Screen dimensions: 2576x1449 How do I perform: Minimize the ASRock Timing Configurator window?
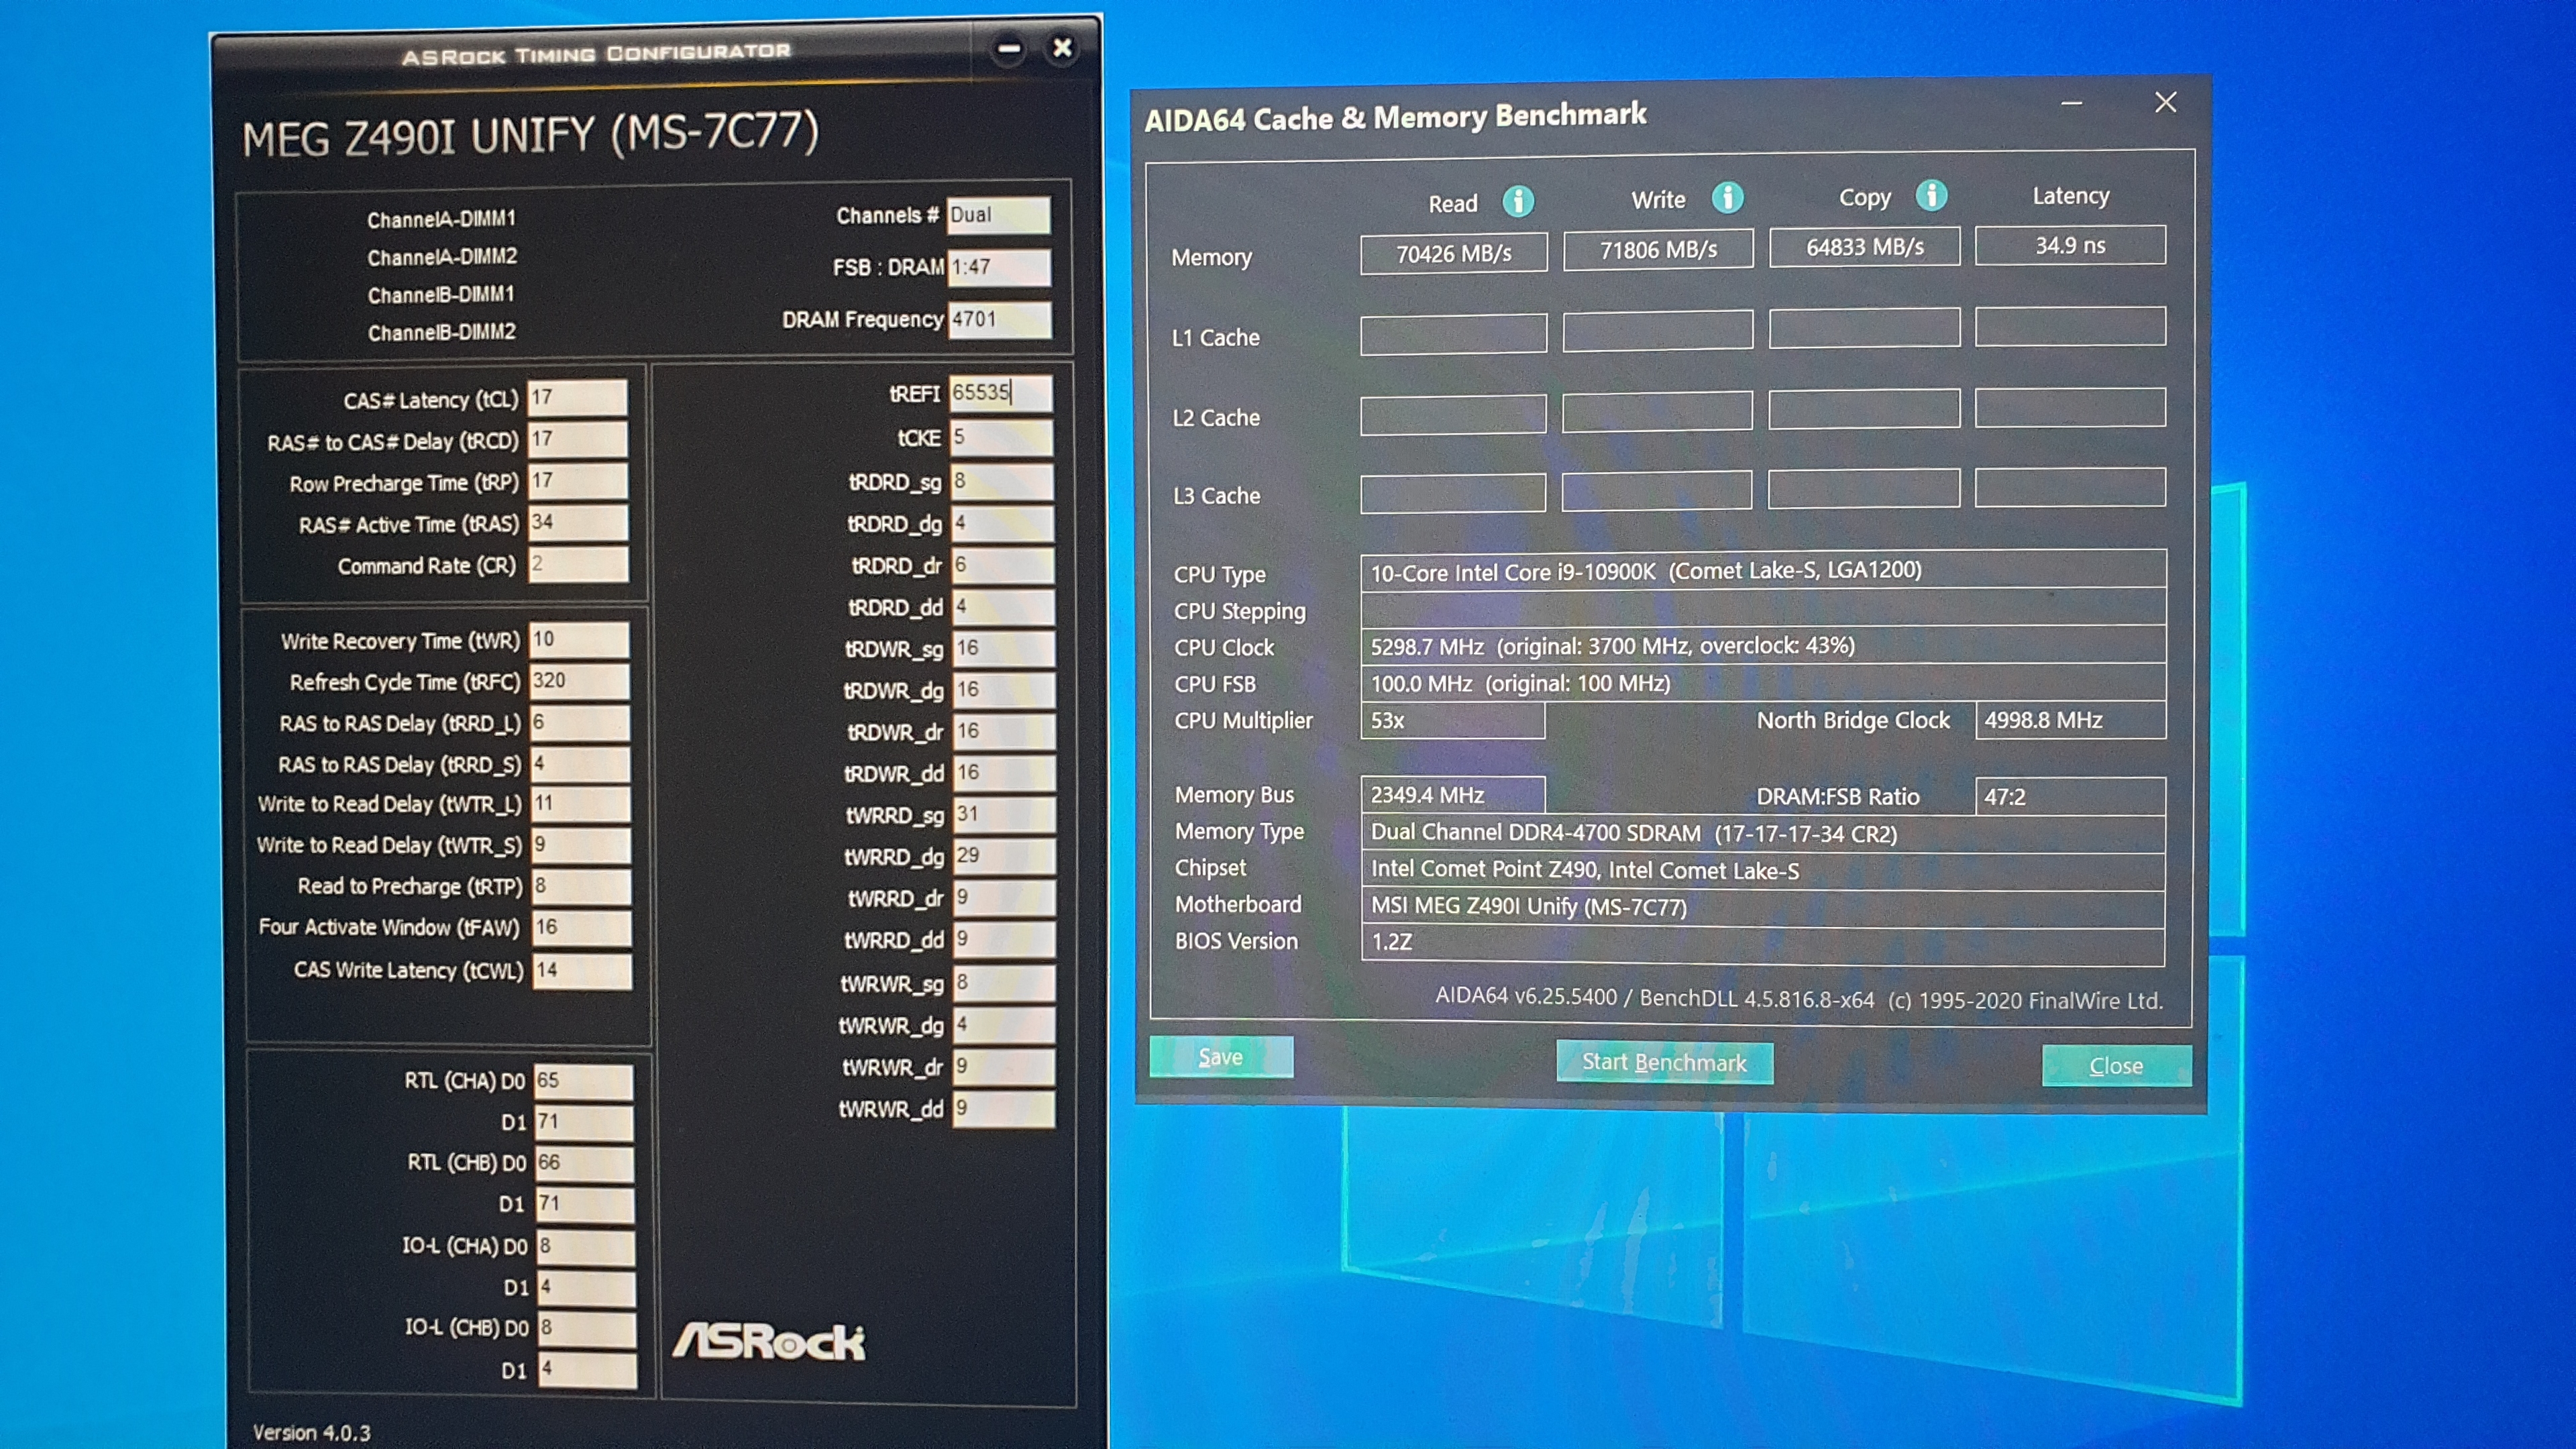(x=1009, y=48)
